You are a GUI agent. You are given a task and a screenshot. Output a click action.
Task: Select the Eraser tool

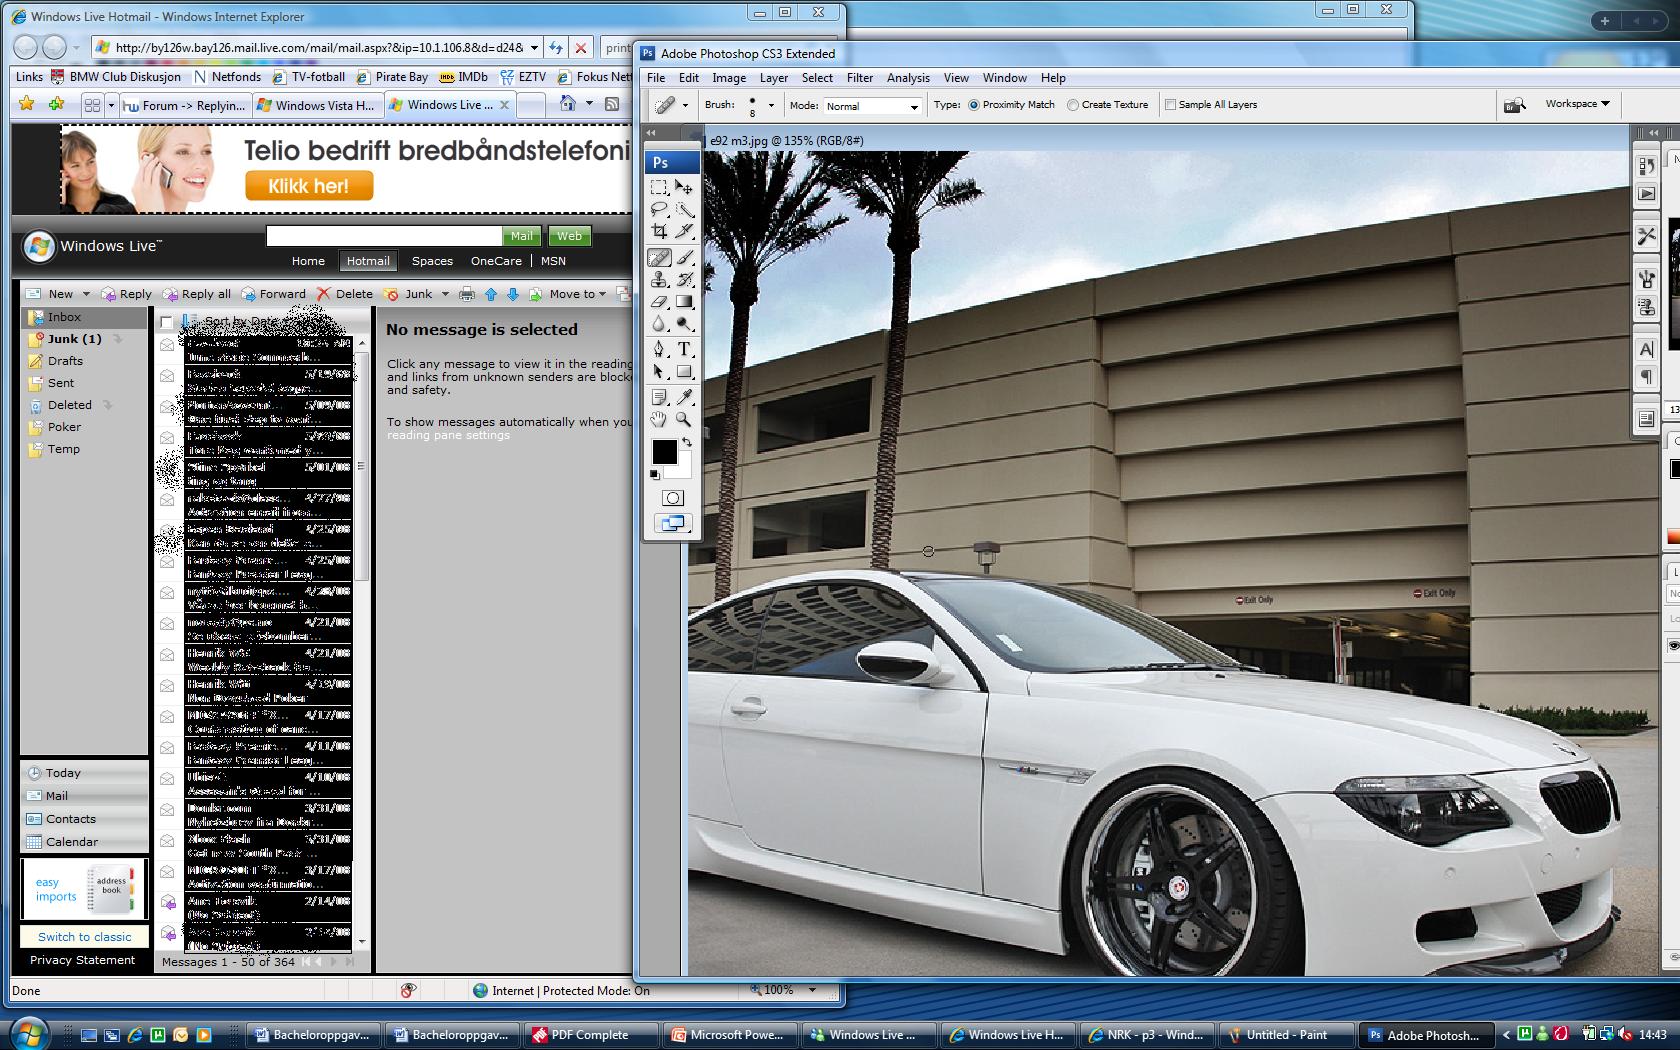[659, 302]
